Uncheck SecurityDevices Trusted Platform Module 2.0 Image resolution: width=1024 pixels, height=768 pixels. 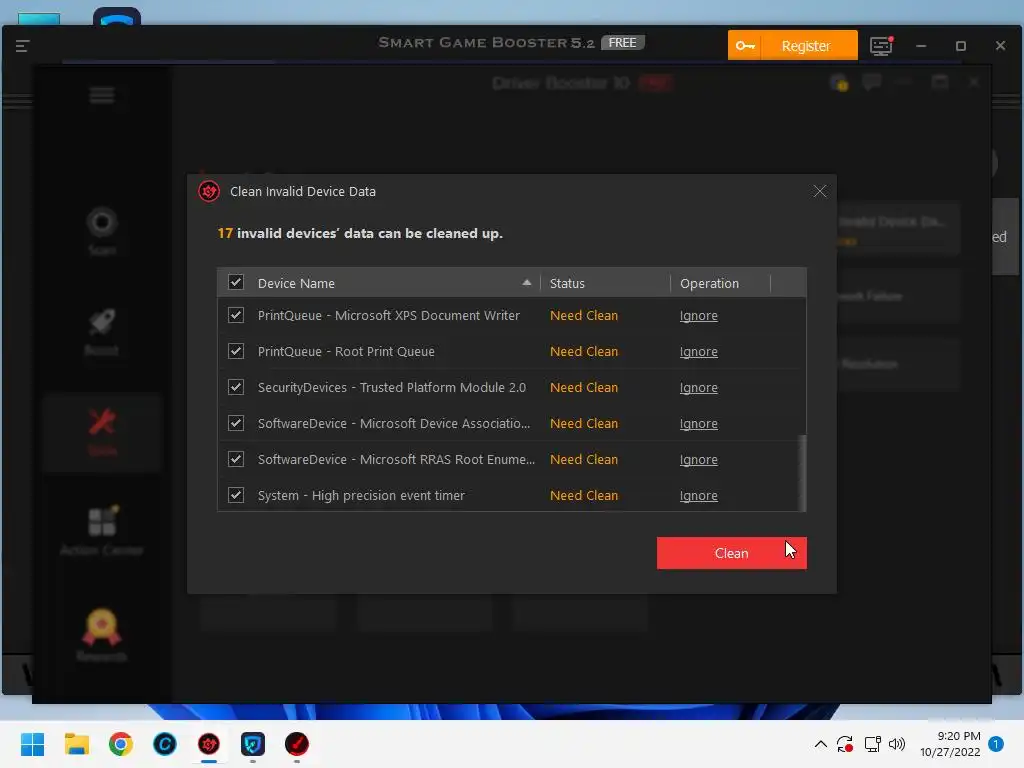(x=236, y=387)
